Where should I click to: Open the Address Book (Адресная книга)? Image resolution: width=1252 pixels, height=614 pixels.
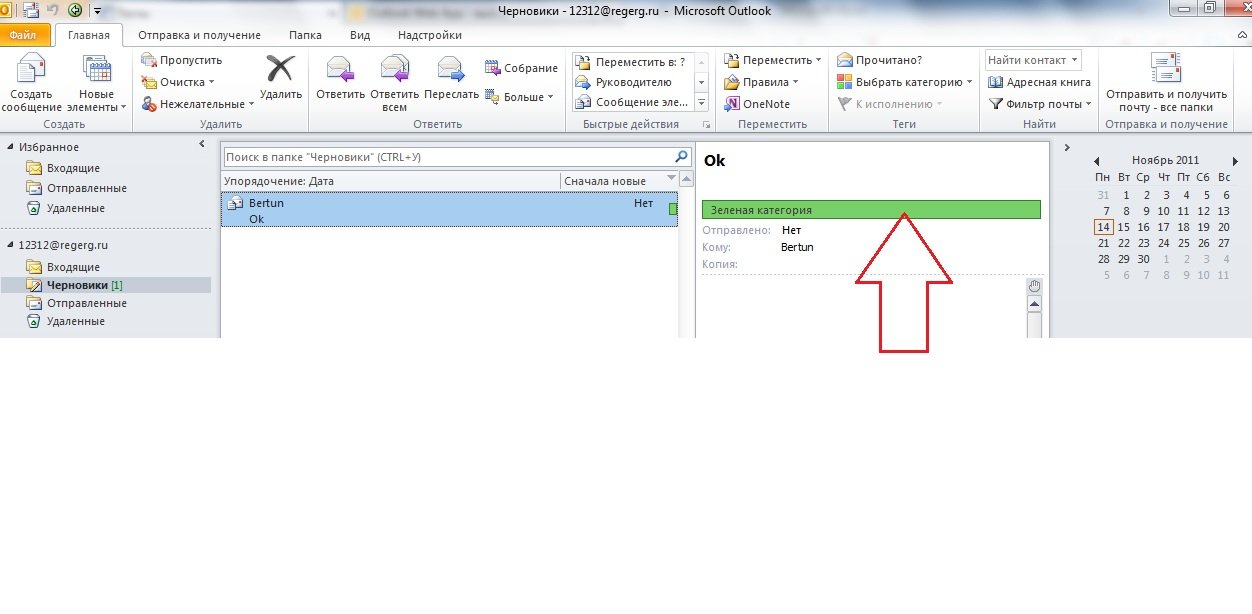click(x=1039, y=82)
